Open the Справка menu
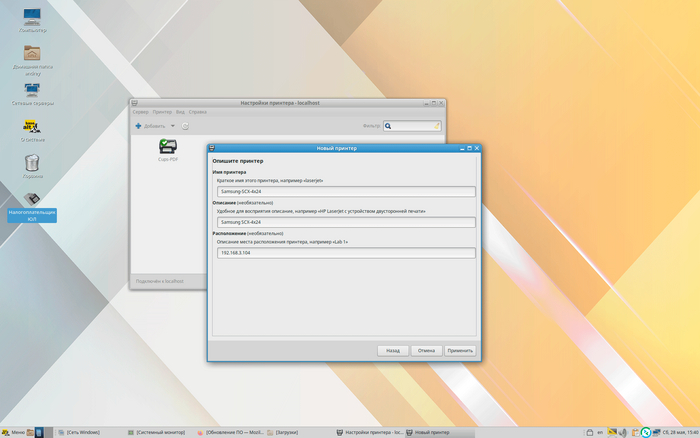Viewport: 700px width, 438px height. coord(198,112)
